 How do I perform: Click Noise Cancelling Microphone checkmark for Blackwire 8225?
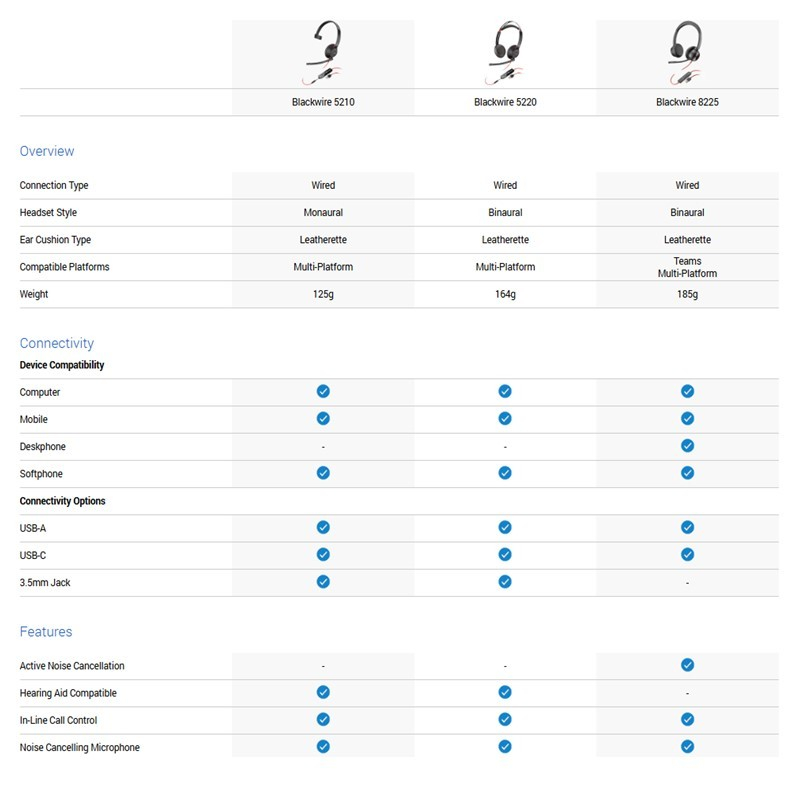(x=687, y=746)
